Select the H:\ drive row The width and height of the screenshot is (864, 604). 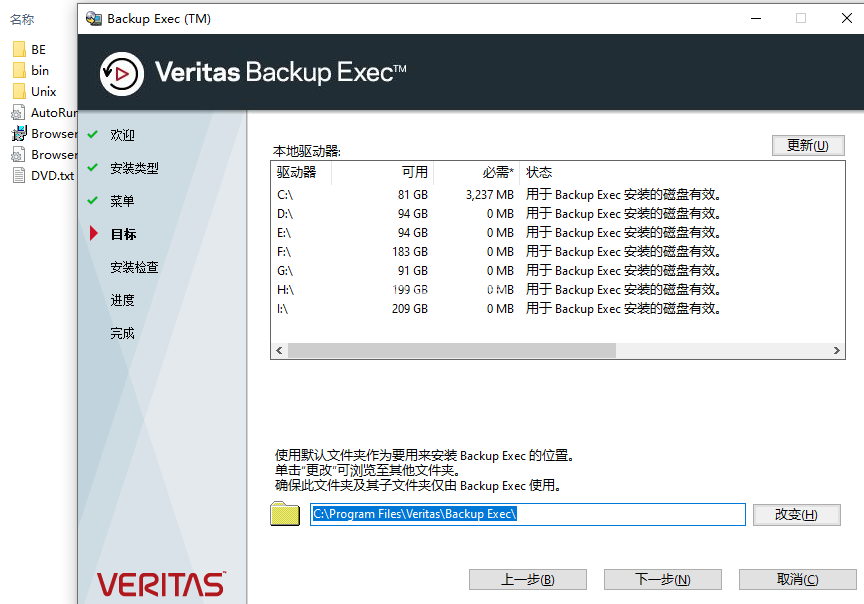(558, 290)
